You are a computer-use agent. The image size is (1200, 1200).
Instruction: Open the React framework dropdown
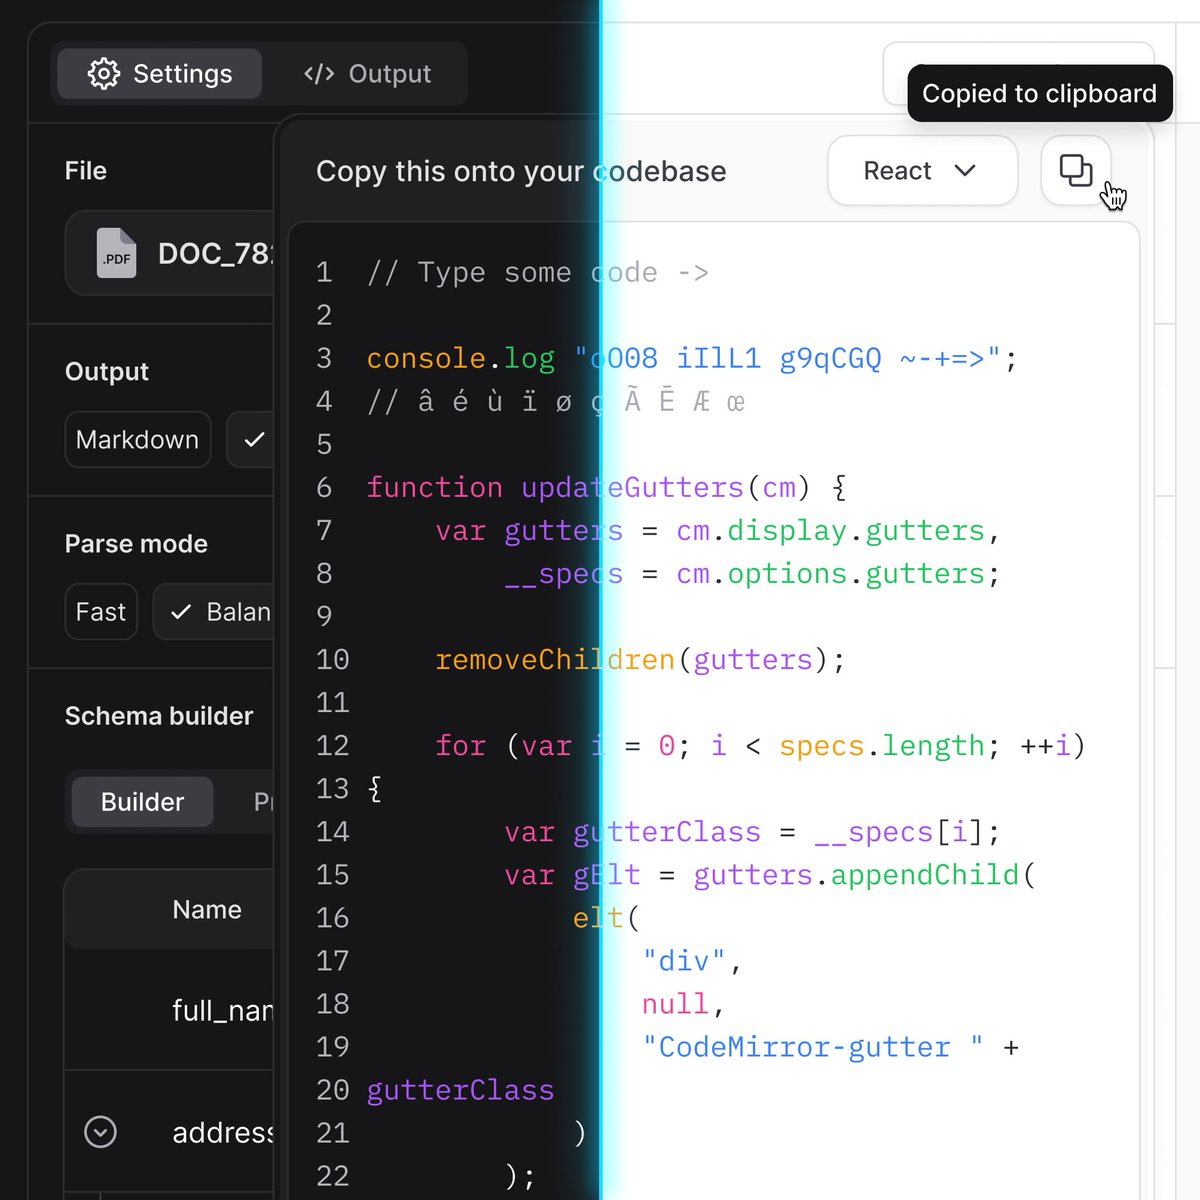coord(922,171)
